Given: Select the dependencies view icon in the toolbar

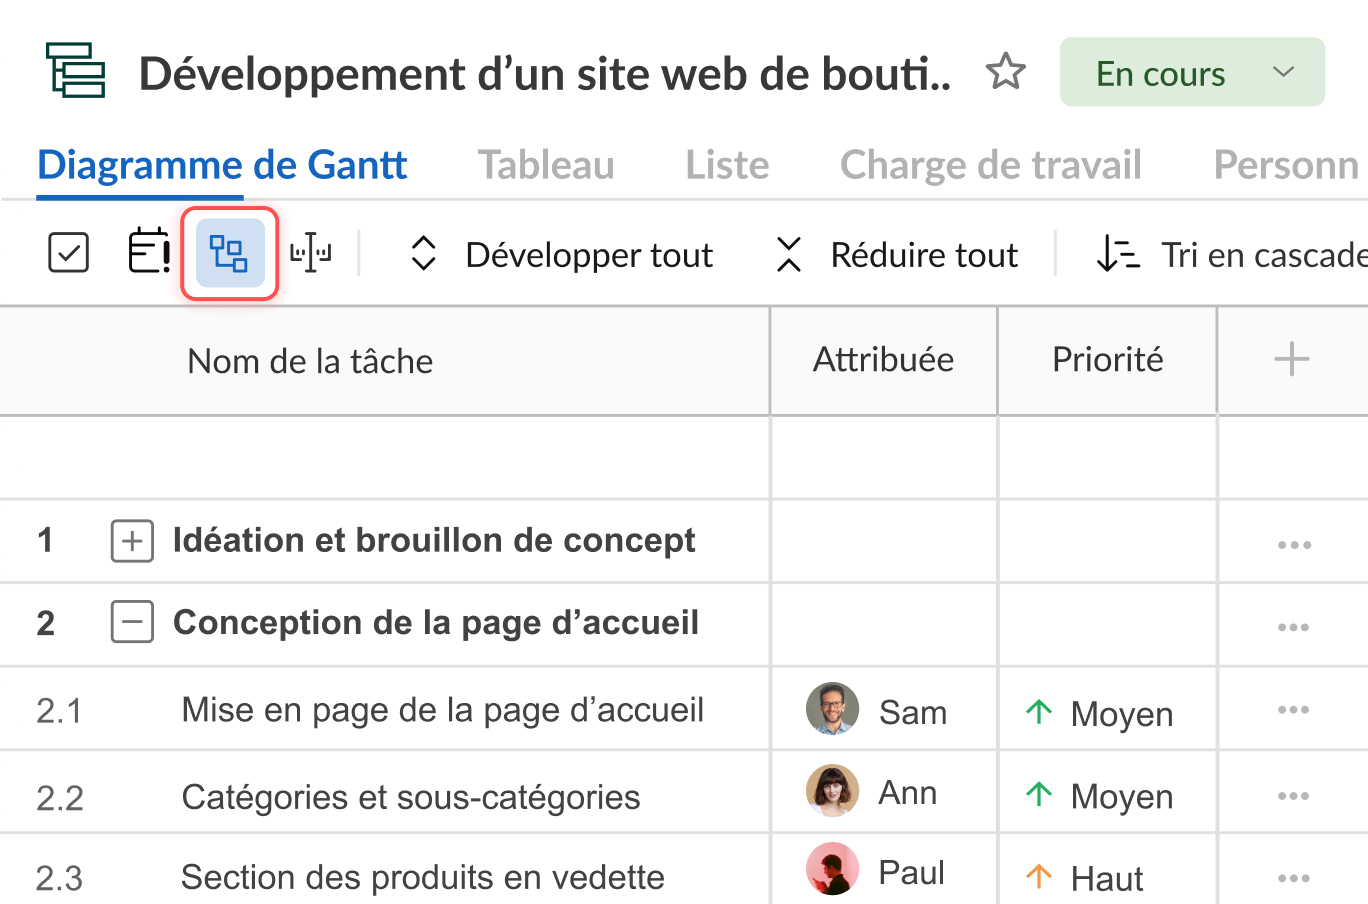Looking at the screenshot, I should pos(229,252).
